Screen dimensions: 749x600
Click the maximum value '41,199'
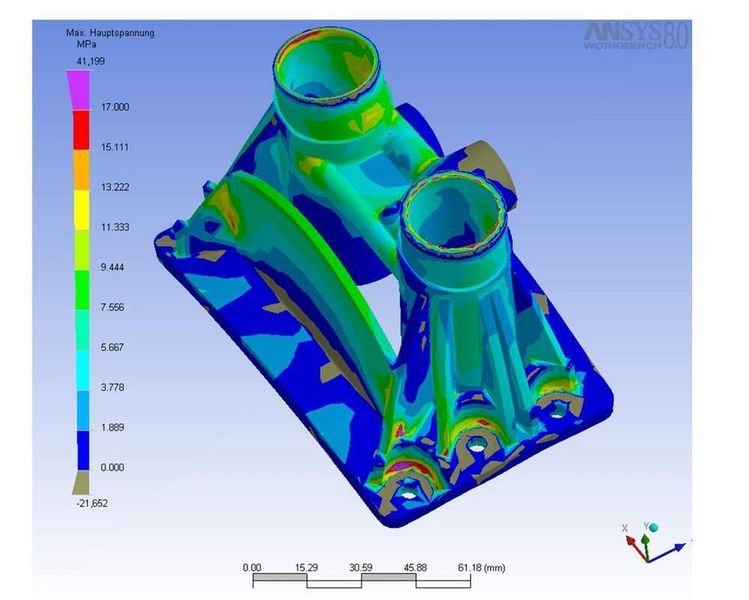91,61
